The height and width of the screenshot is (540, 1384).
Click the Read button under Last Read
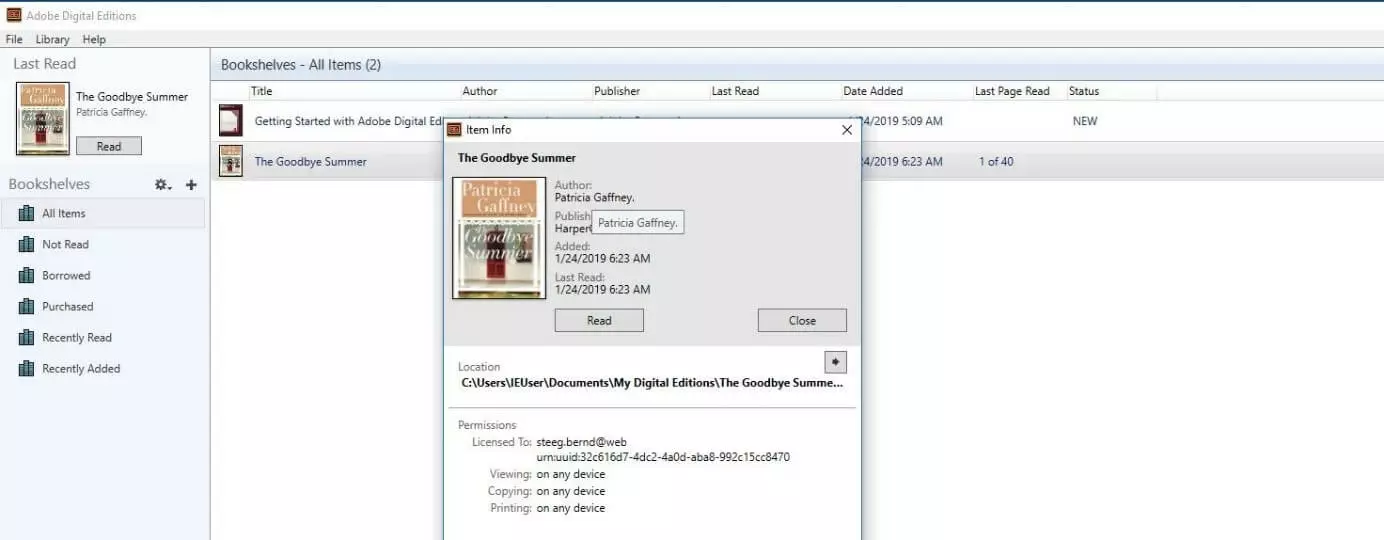pos(109,146)
